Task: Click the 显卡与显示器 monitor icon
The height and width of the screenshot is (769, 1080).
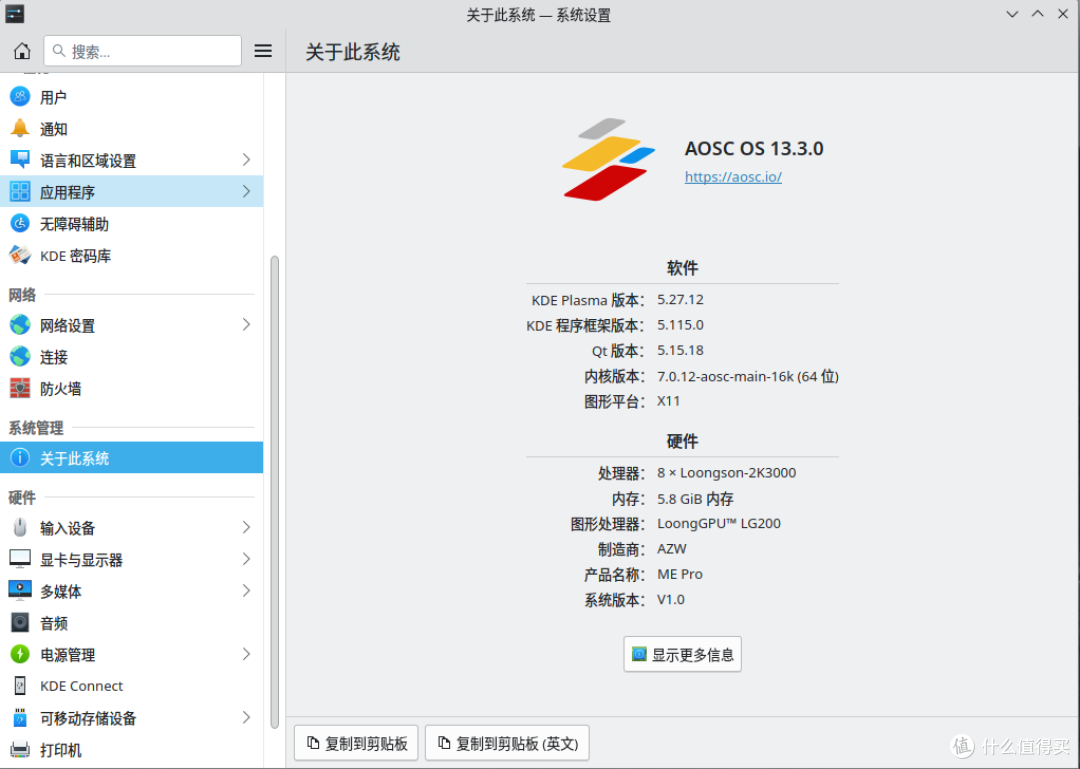Action: [x=20, y=559]
